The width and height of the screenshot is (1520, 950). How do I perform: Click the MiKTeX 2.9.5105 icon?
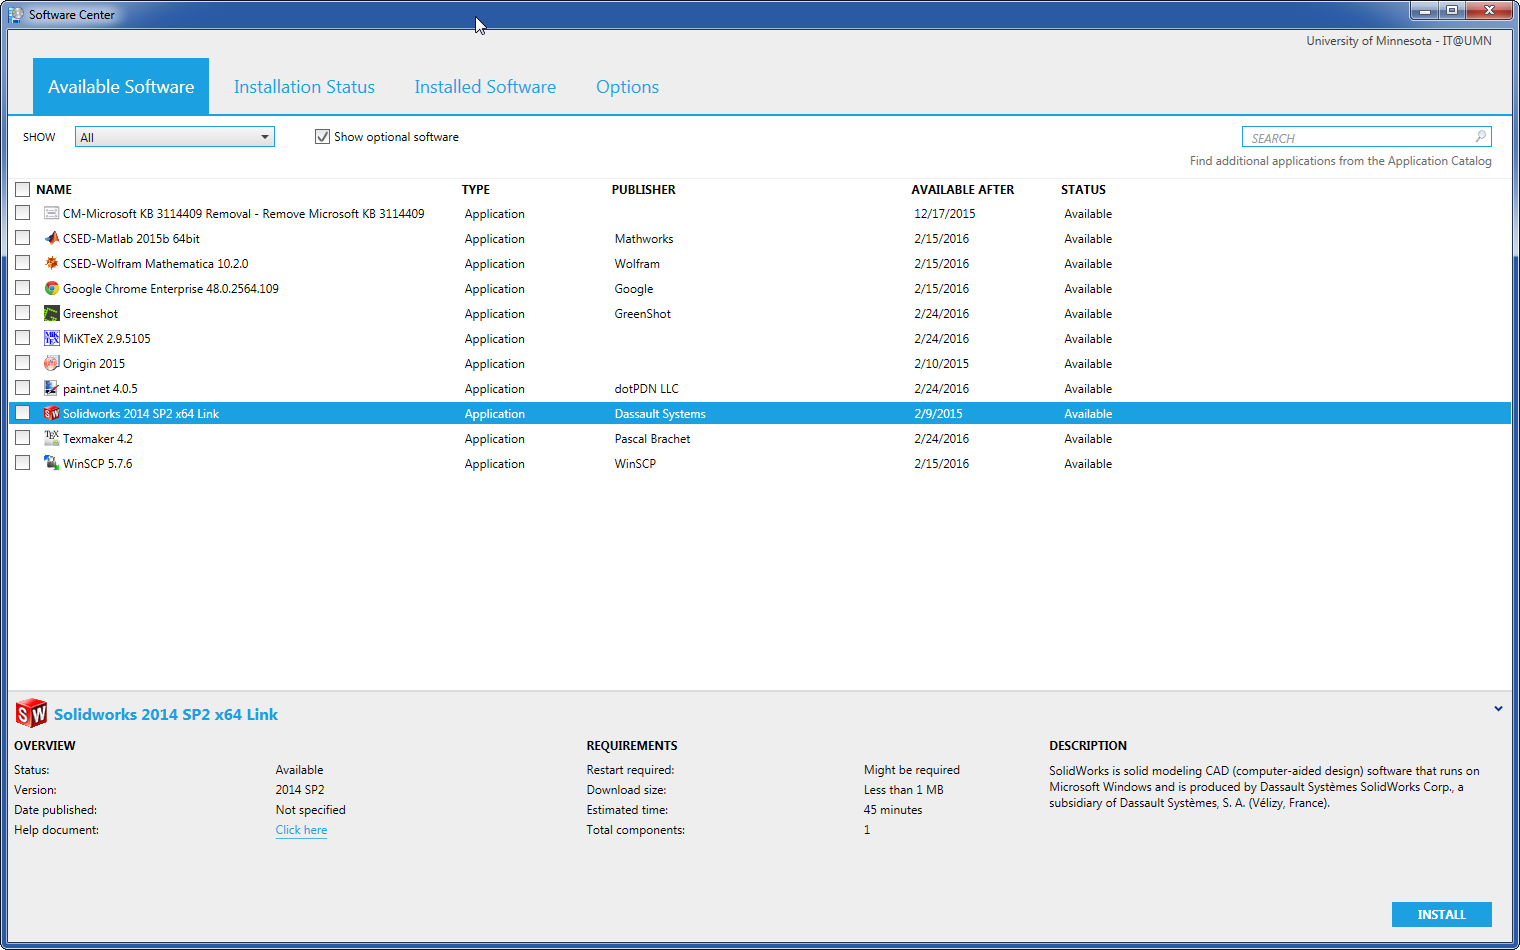51,338
